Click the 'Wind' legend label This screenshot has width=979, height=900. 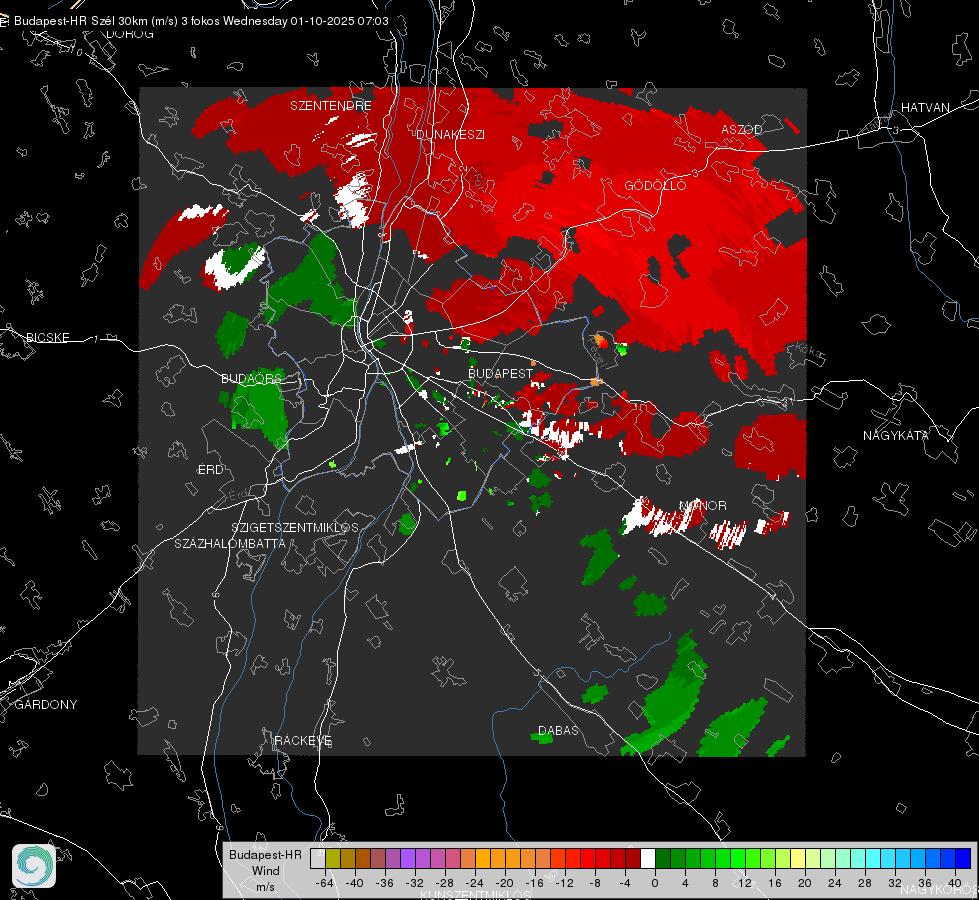coord(265,871)
